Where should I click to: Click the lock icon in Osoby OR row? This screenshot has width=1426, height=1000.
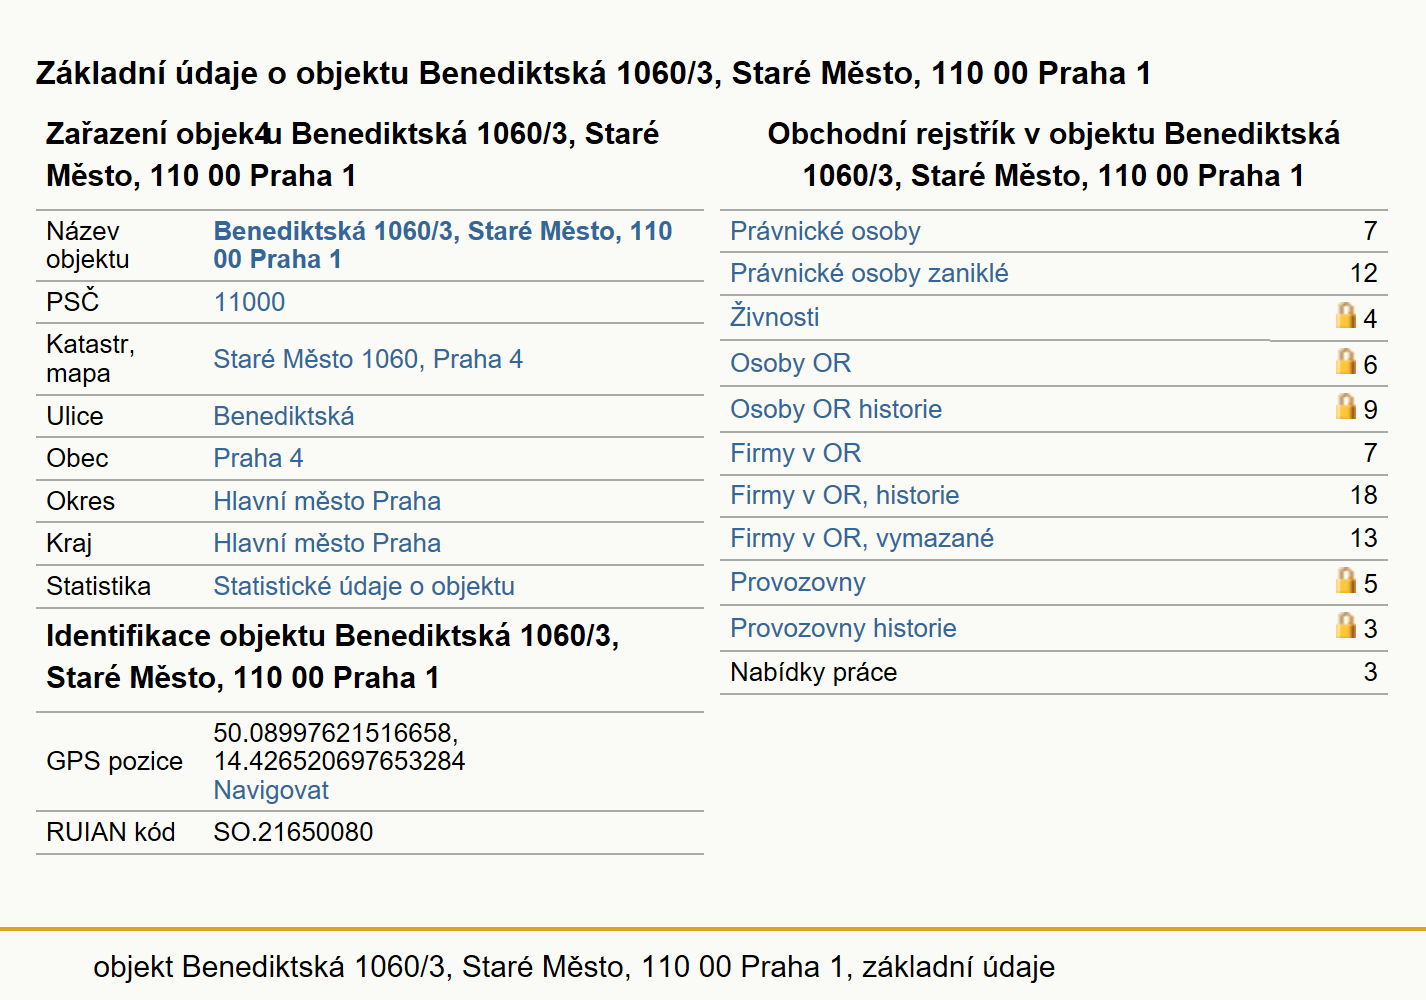point(1346,362)
